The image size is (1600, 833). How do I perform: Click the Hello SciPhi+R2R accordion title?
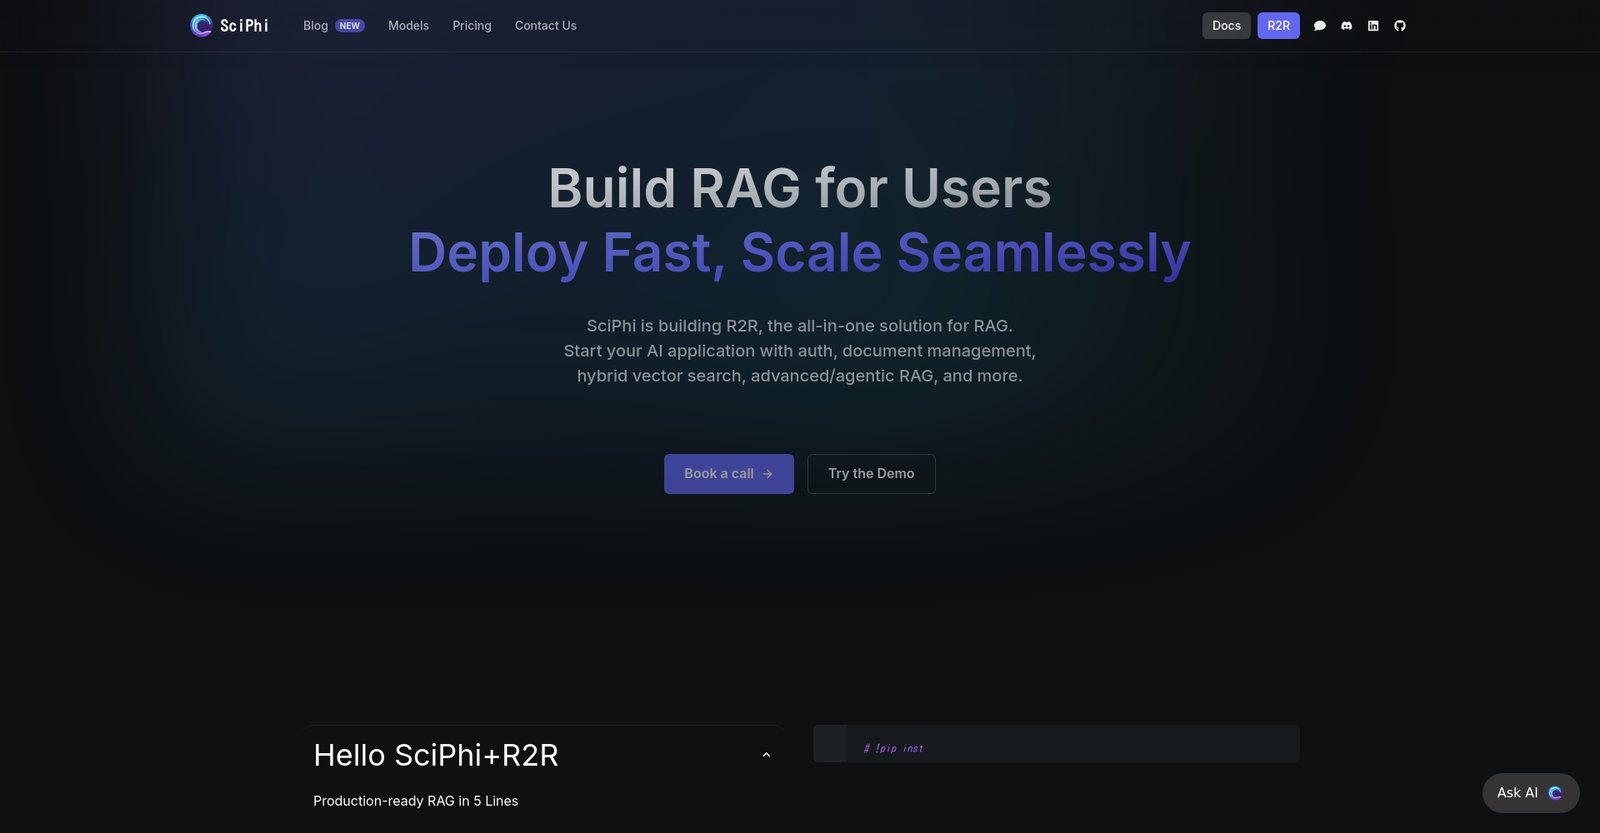436,755
